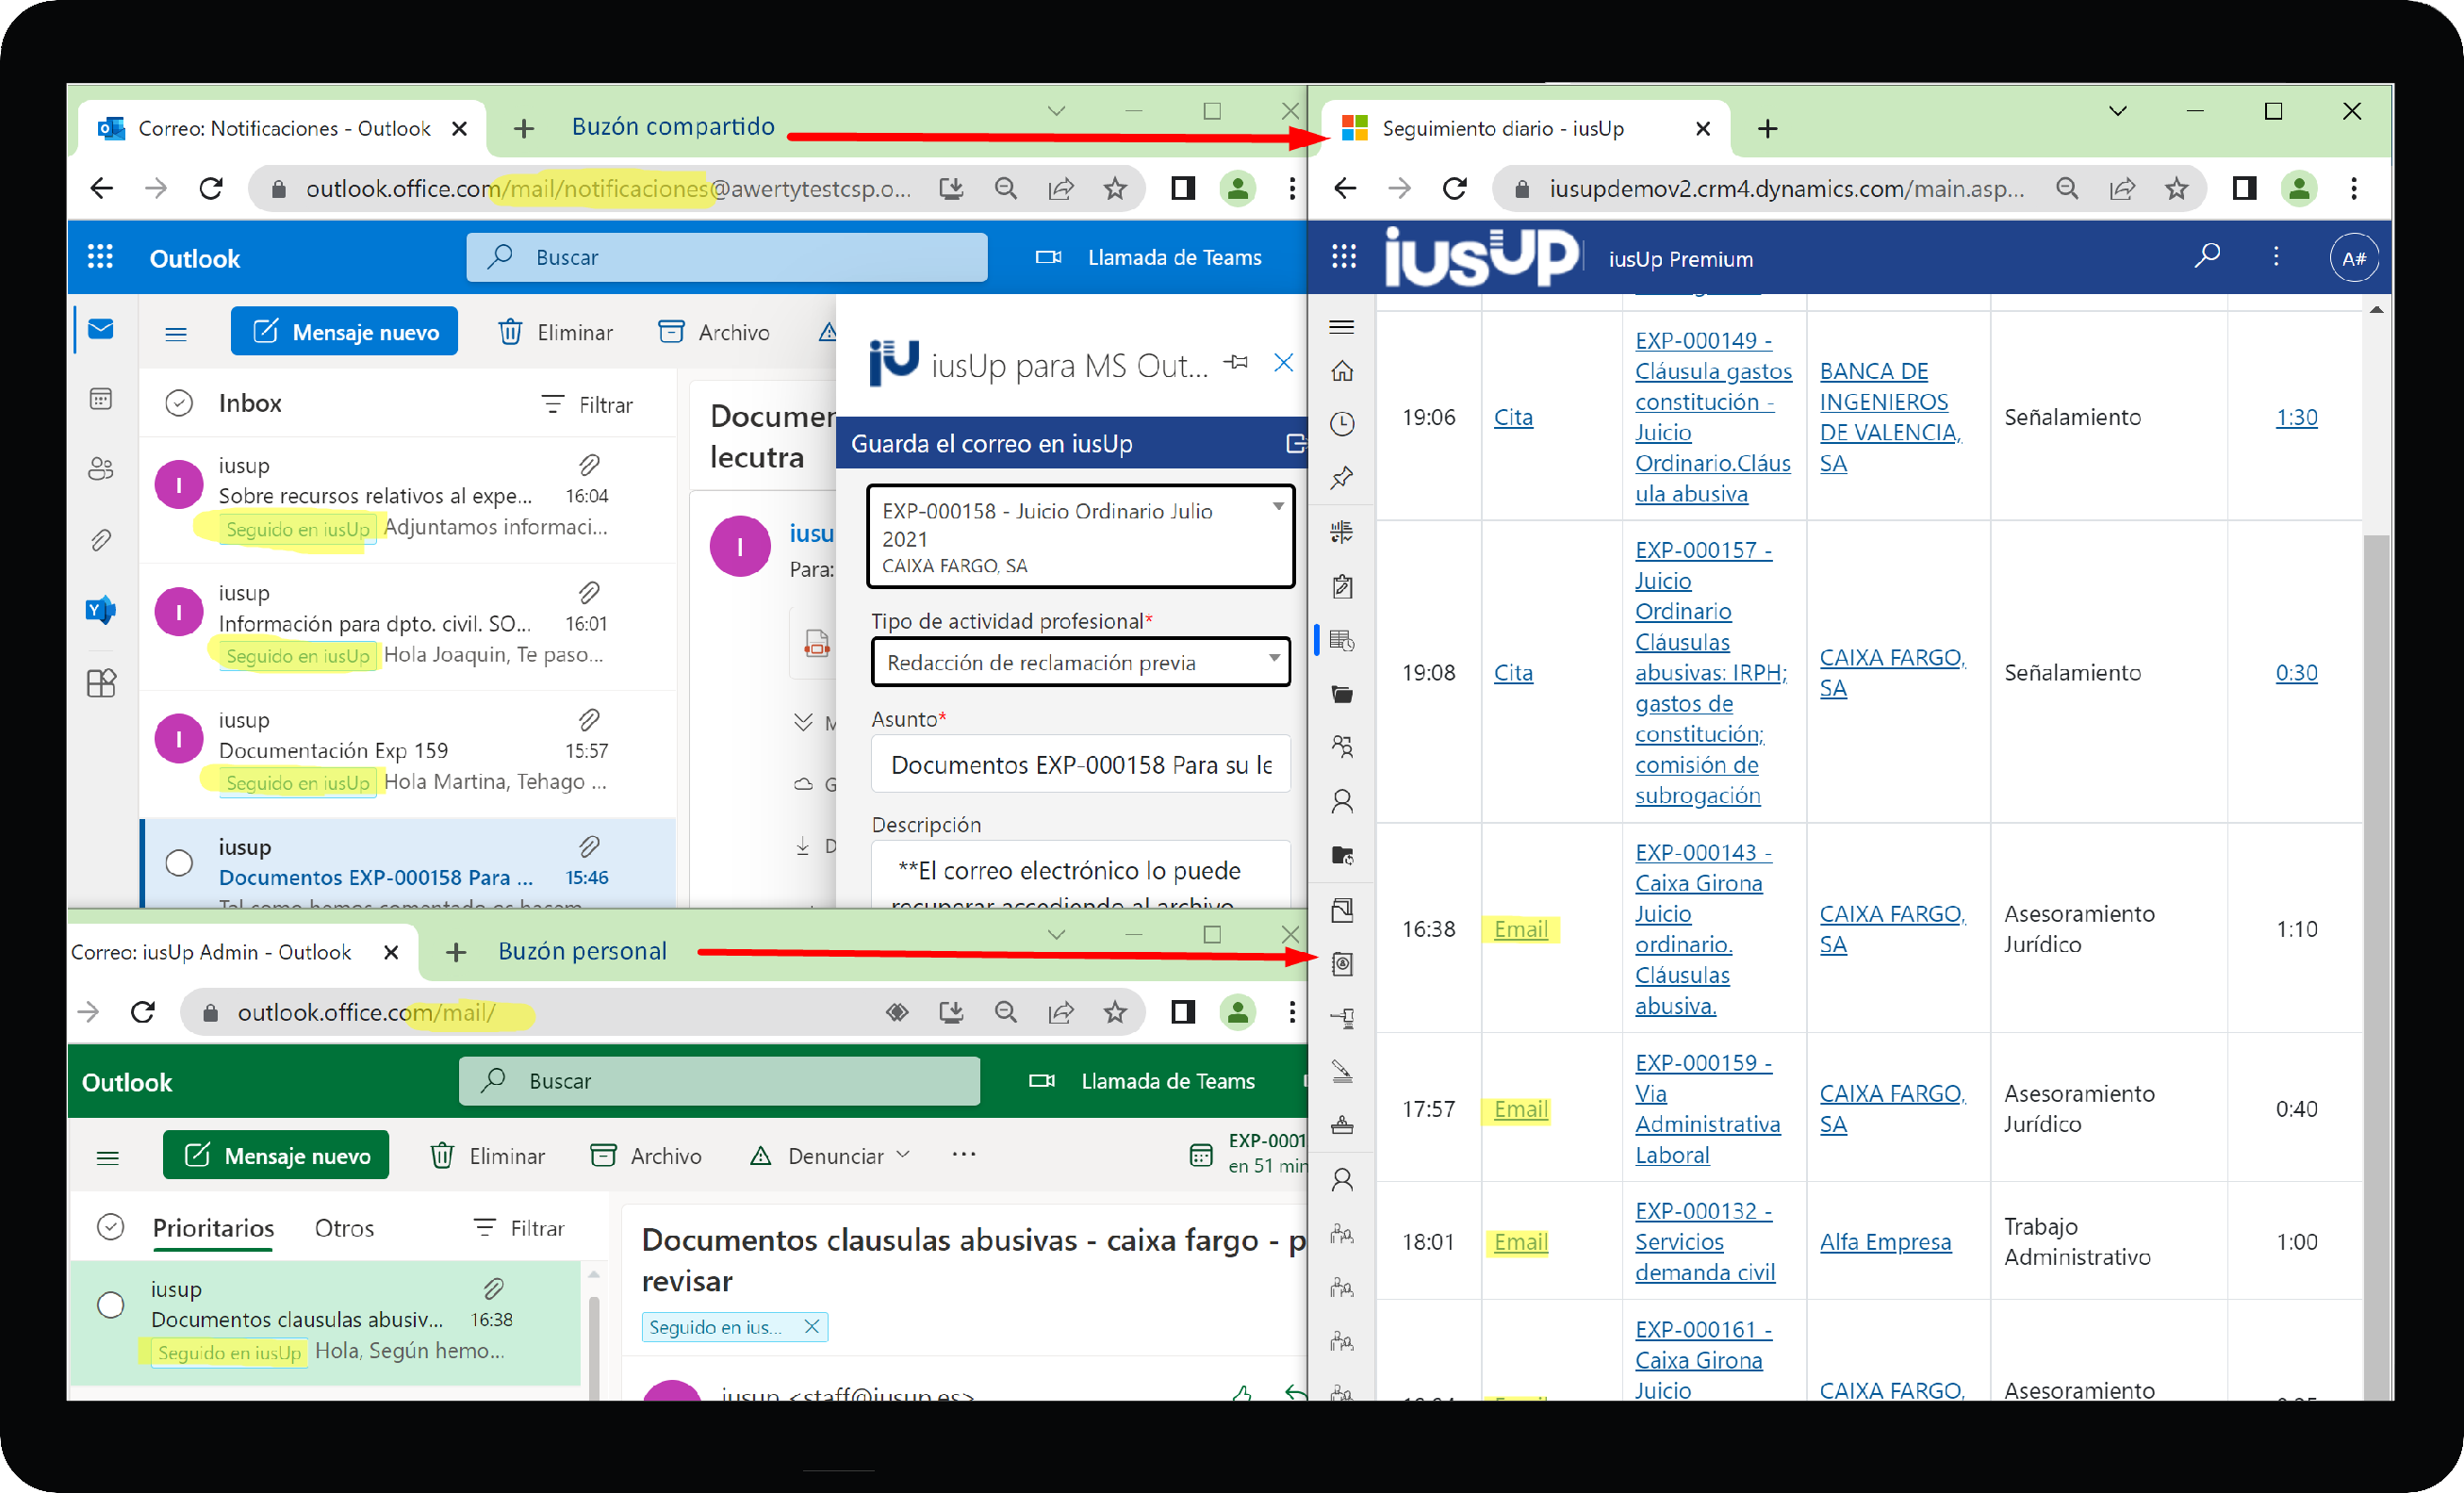This screenshot has height=1493, width=2464.
Task: Open Calendar icon in Outlook left rail
Action: click(100, 399)
